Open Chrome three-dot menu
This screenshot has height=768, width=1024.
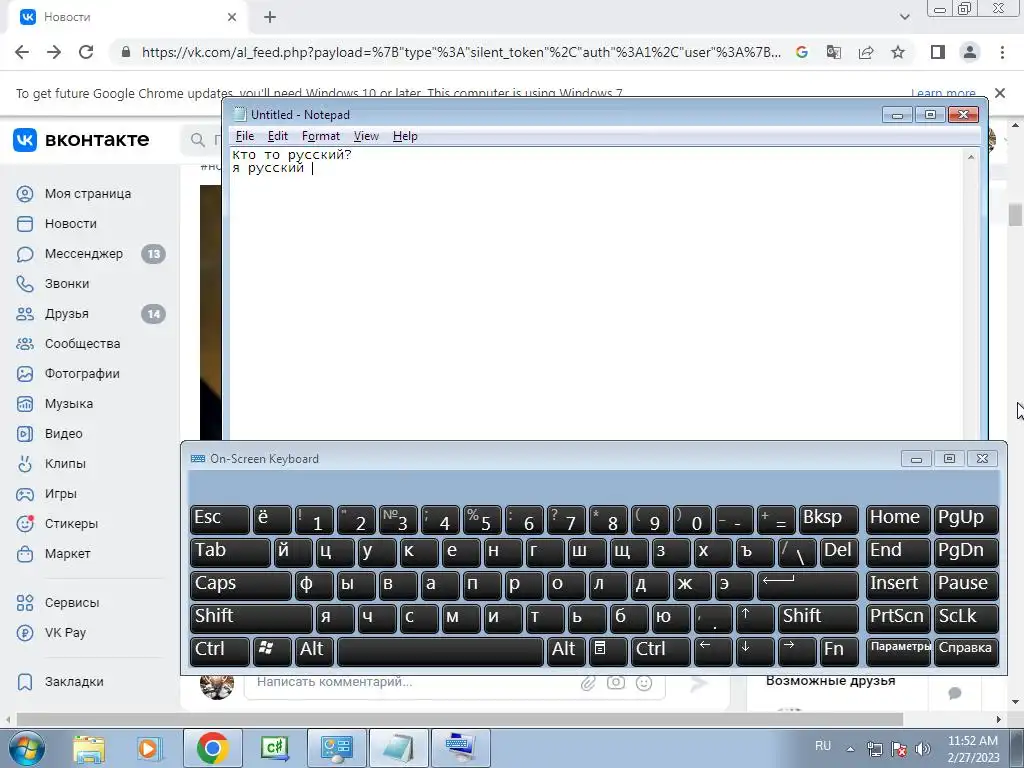[1002, 52]
